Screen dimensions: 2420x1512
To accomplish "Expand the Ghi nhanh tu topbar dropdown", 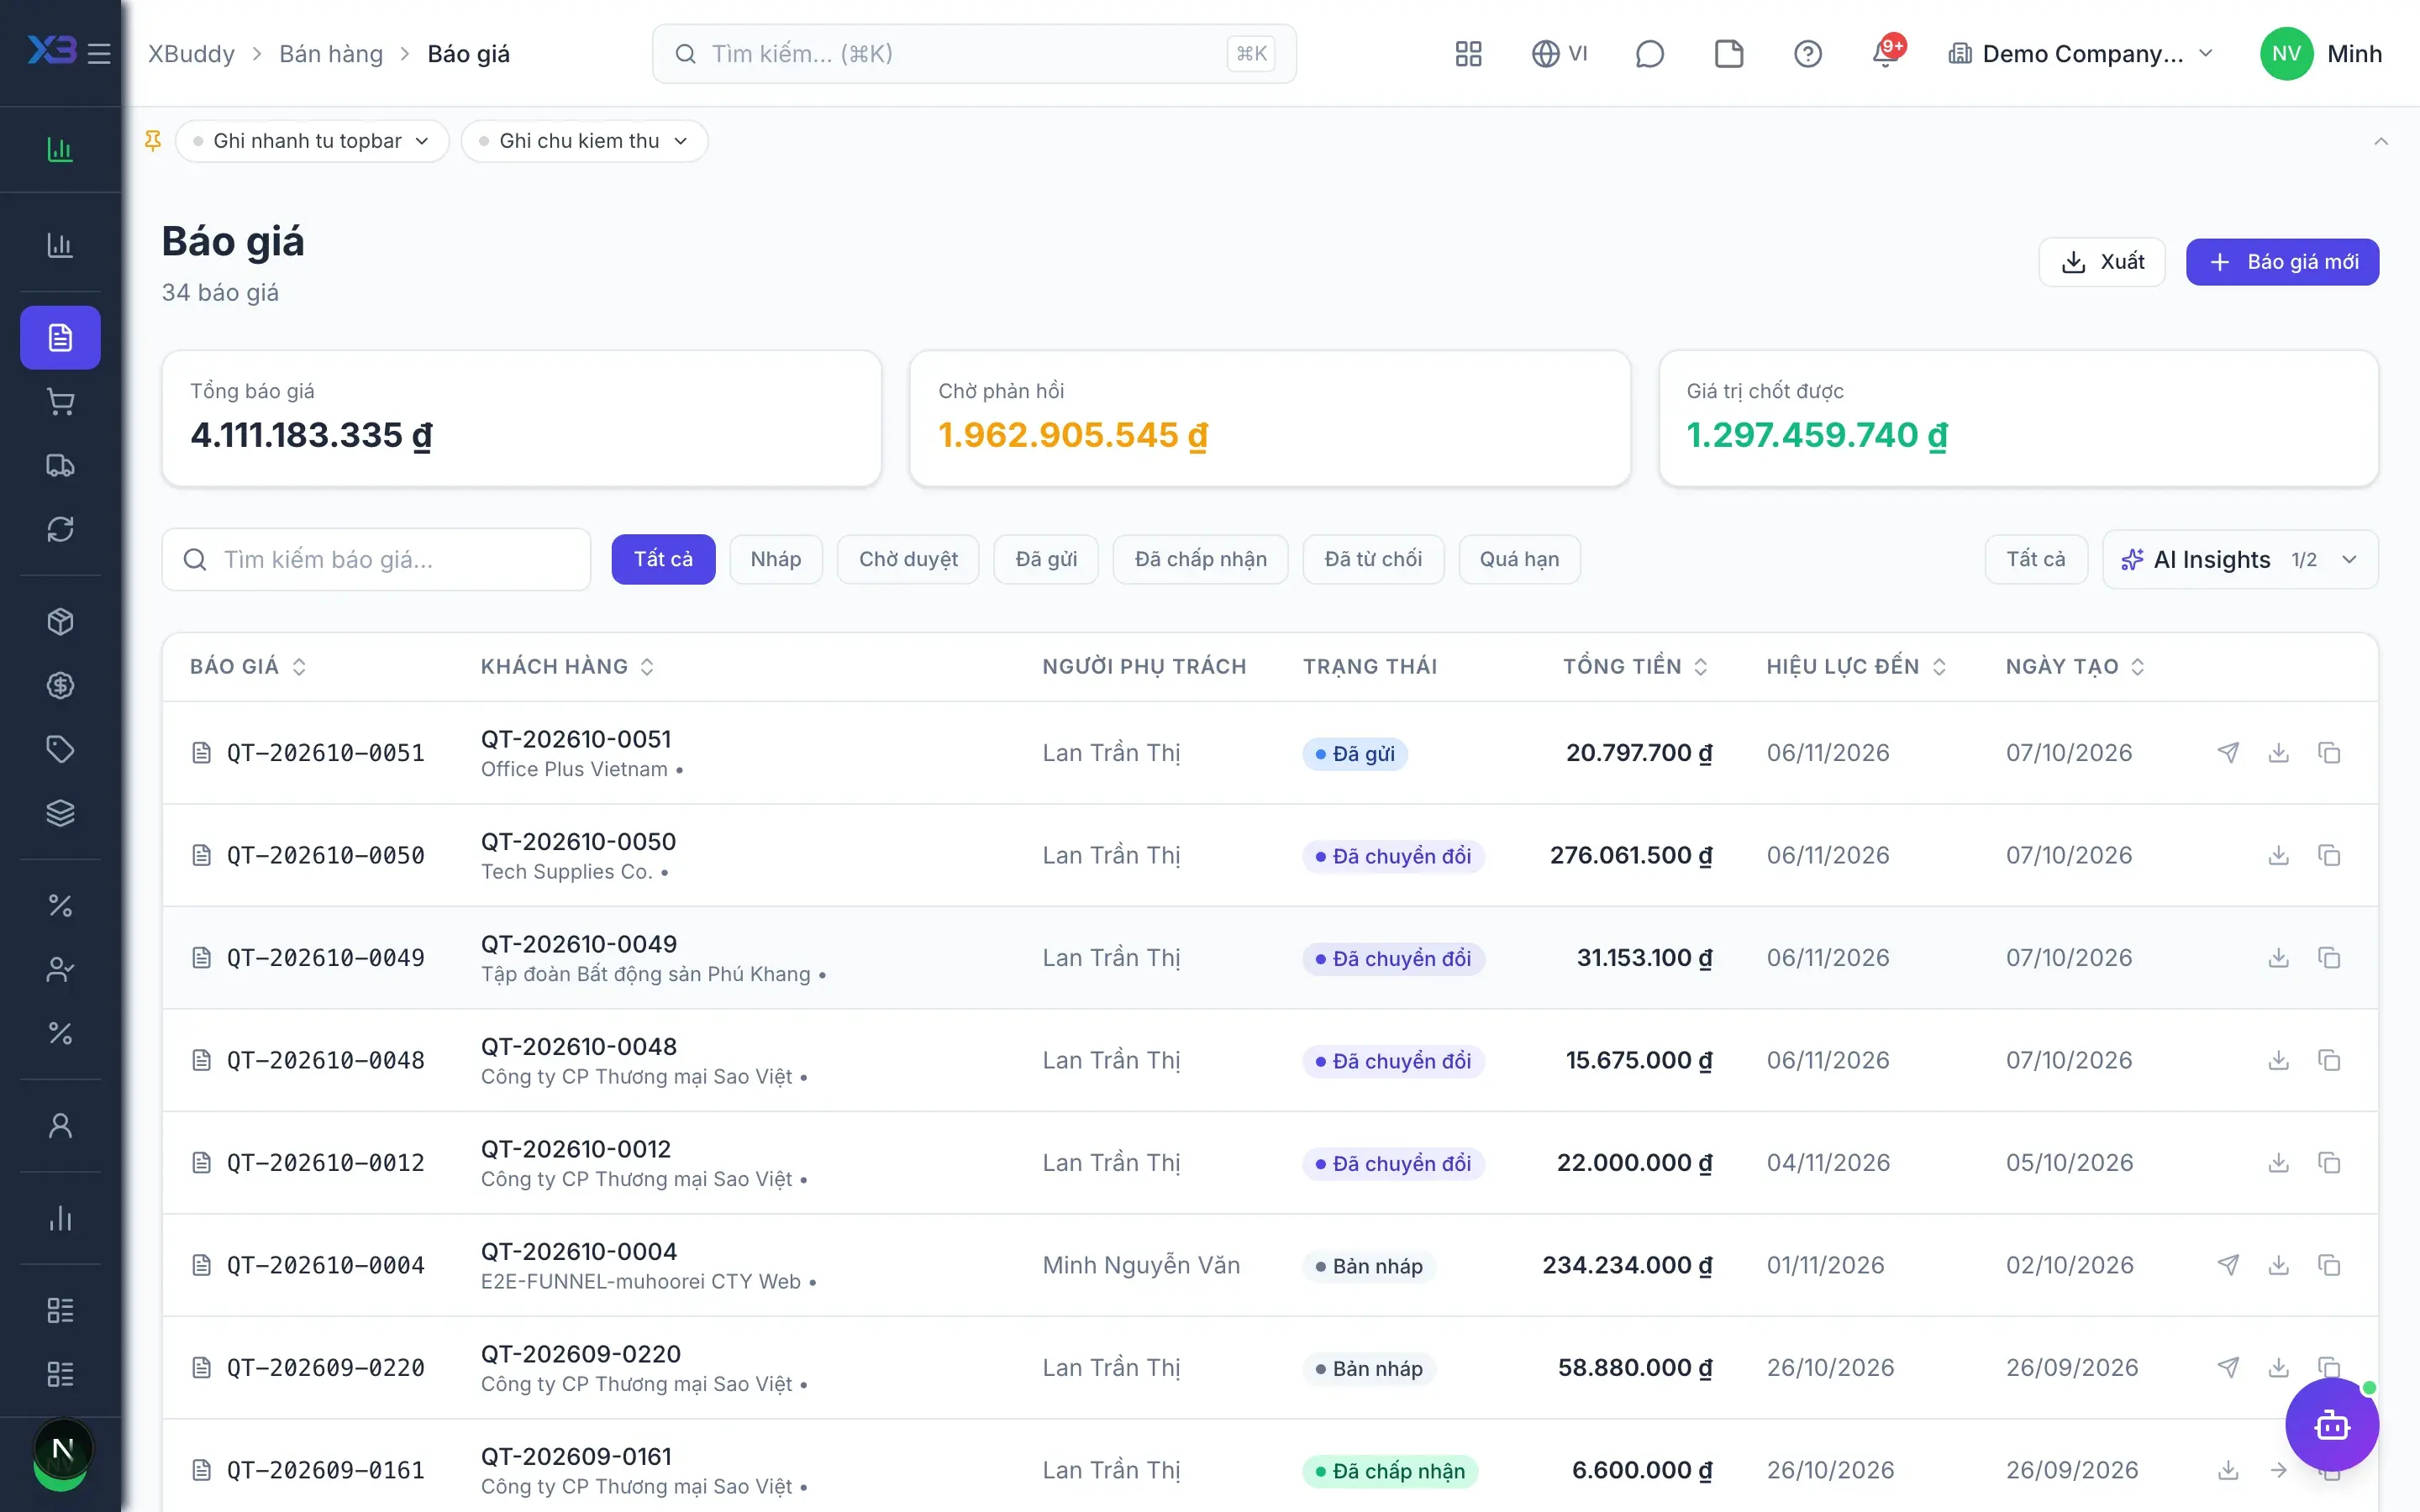I will tap(312, 141).
